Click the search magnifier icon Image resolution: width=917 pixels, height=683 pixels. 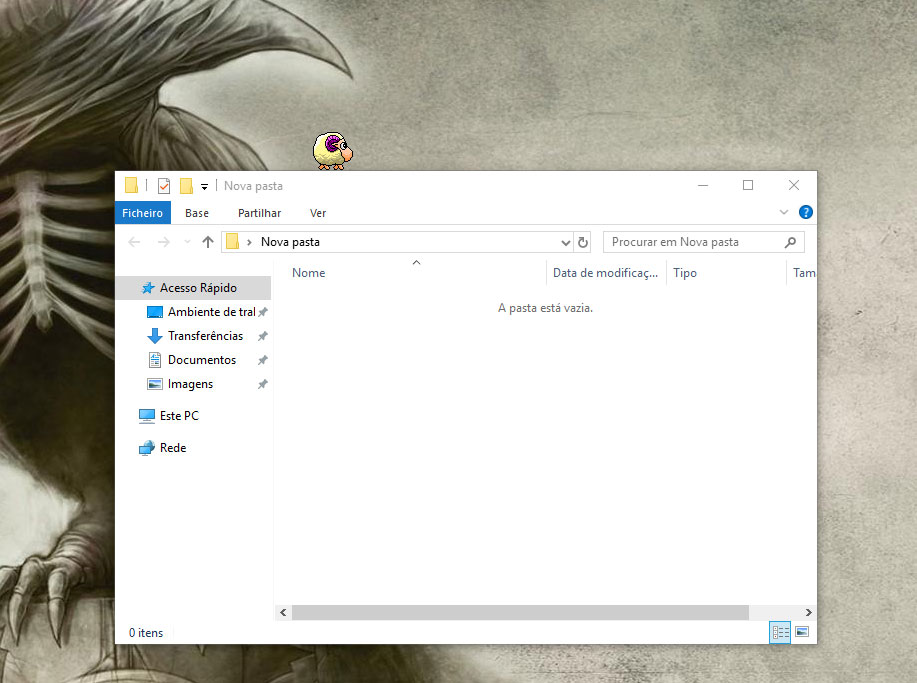(x=790, y=242)
